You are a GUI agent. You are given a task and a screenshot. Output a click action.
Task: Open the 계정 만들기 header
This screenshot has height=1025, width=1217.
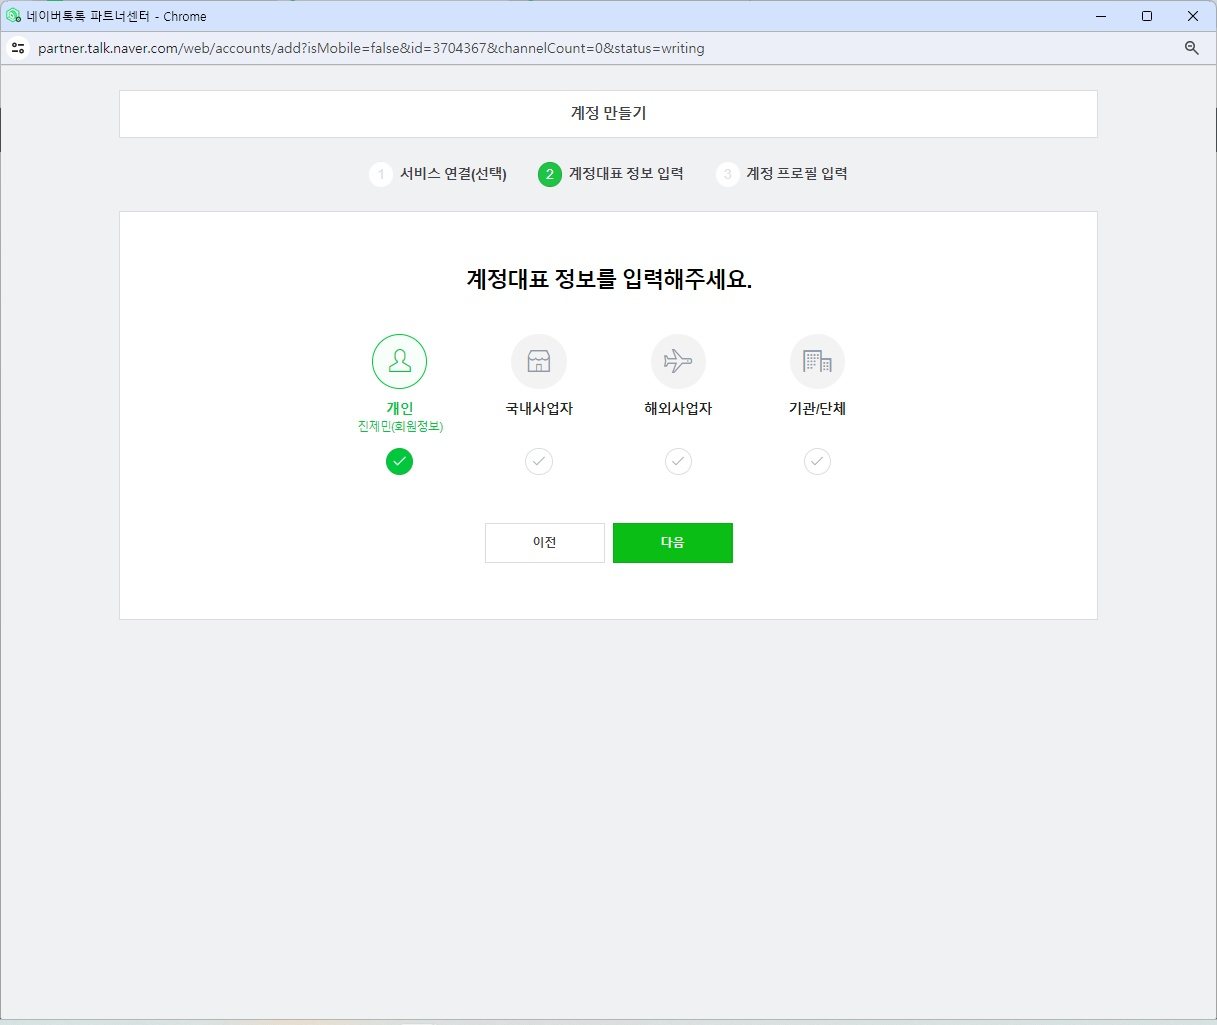pyautogui.click(x=608, y=113)
